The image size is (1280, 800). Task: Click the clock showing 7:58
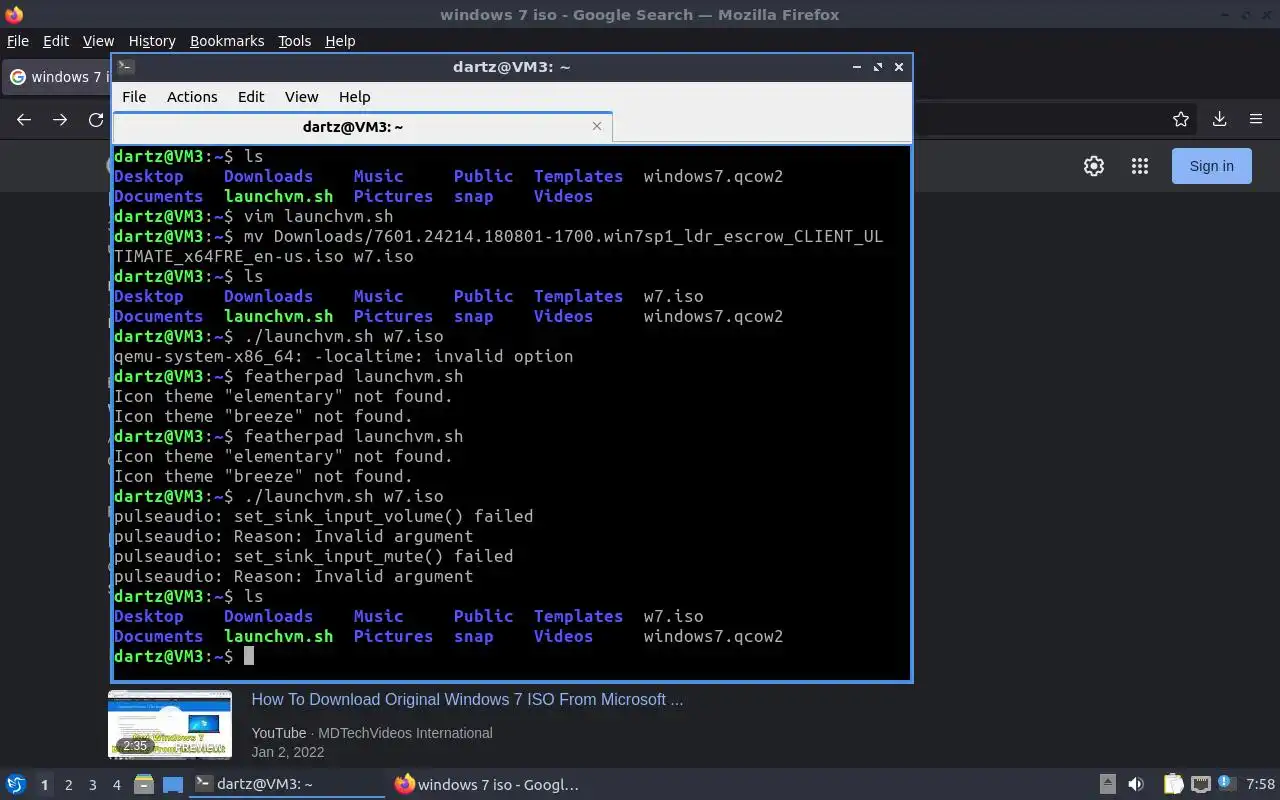point(1261,784)
